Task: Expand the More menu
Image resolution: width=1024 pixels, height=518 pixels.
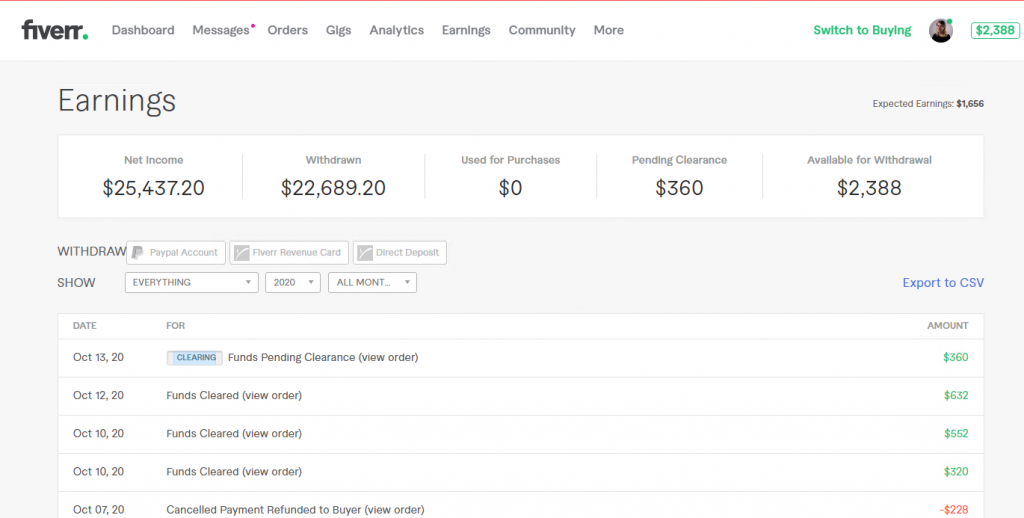Action: (609, 30)
